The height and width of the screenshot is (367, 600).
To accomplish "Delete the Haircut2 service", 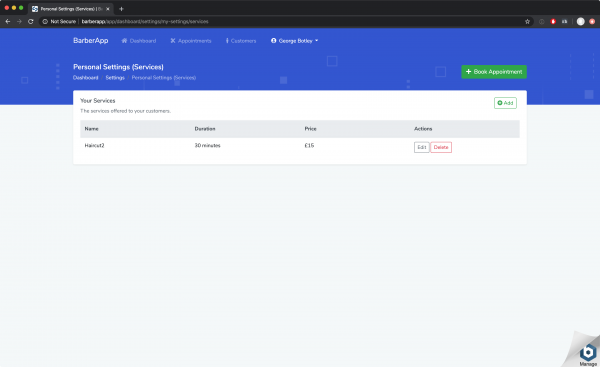I will coord(441,147).
